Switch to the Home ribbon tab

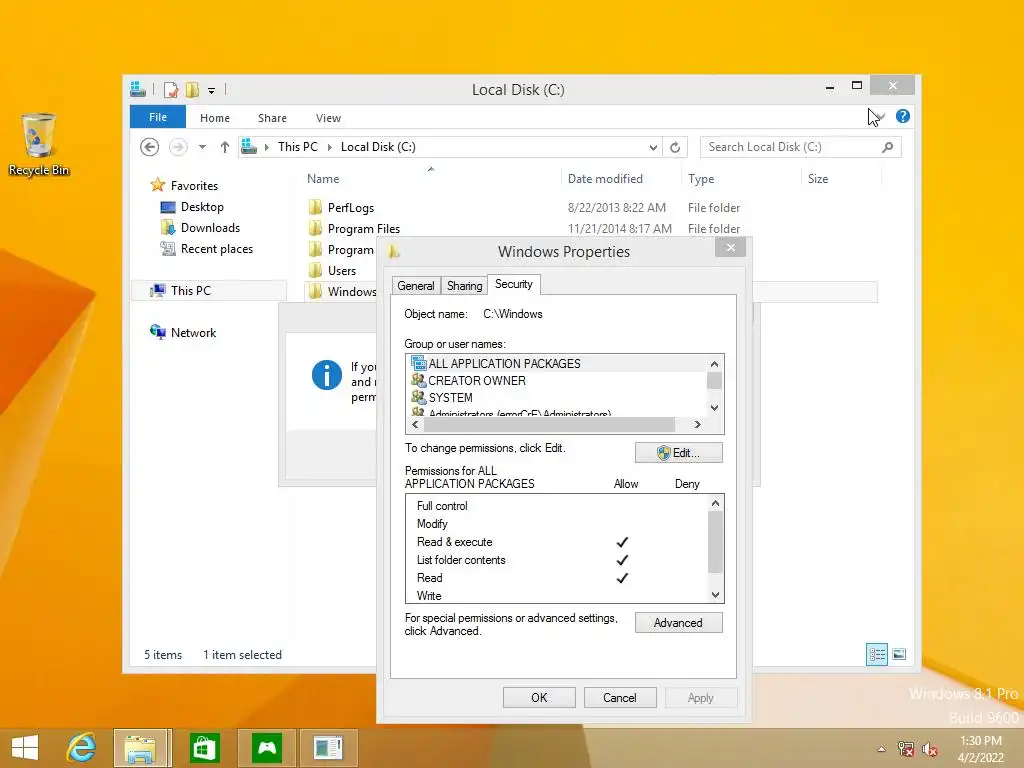214,118
